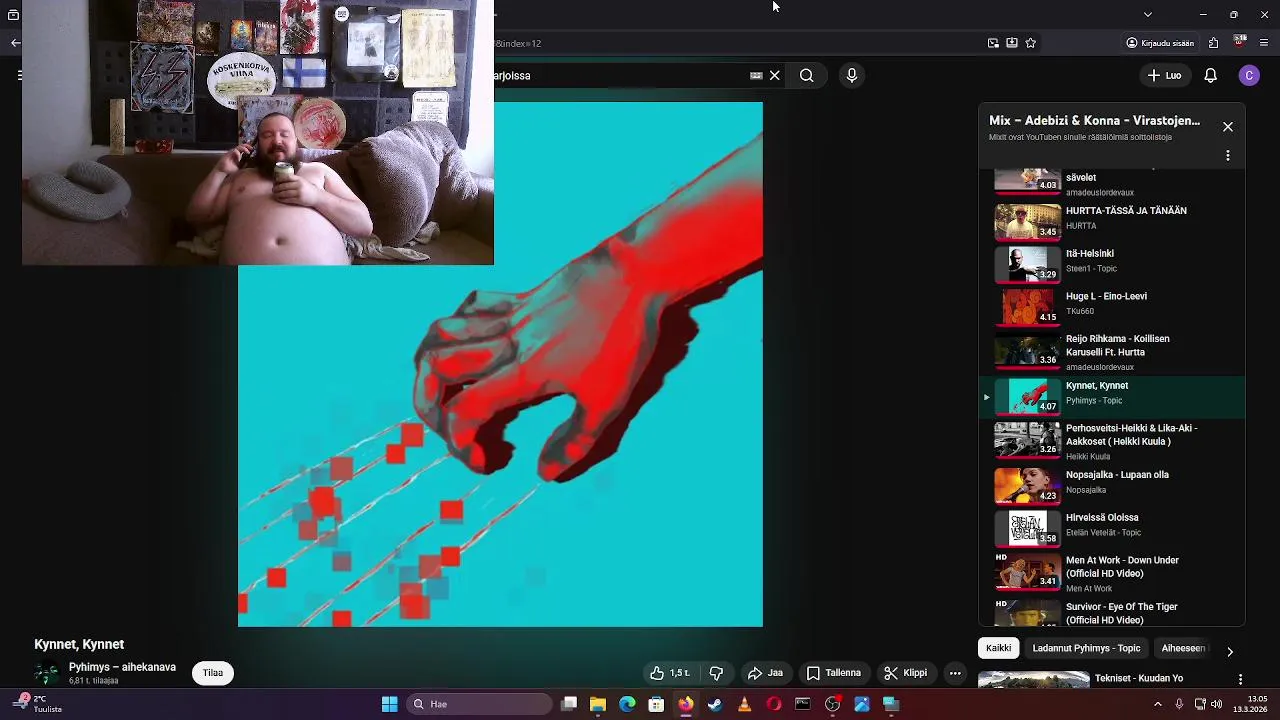1280x720 pixels.
Task: Open the Luo create menu
Action: (x=1164, y=75)
